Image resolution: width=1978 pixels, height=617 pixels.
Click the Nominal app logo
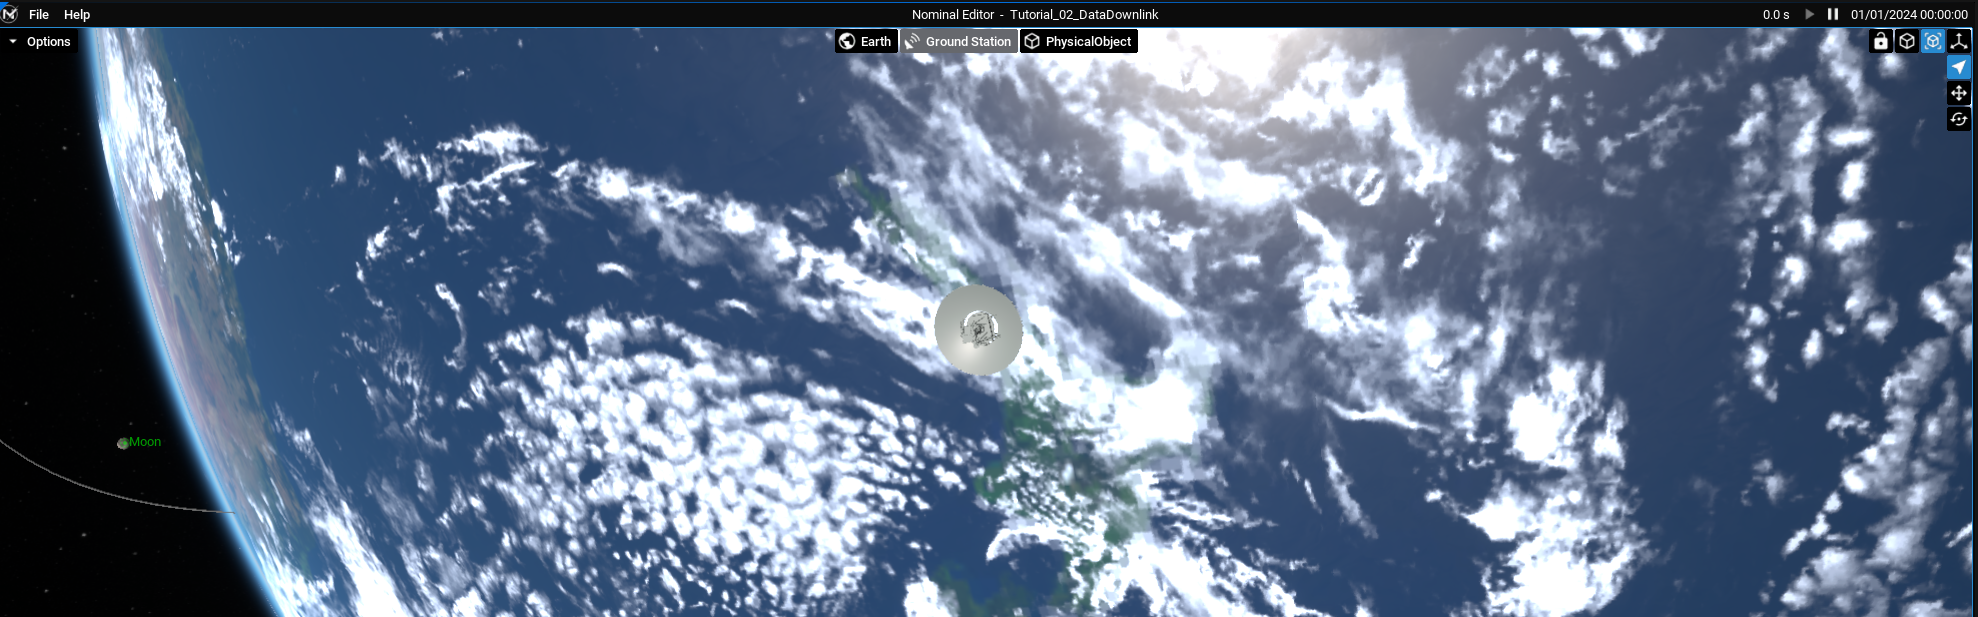click(10, 14)
